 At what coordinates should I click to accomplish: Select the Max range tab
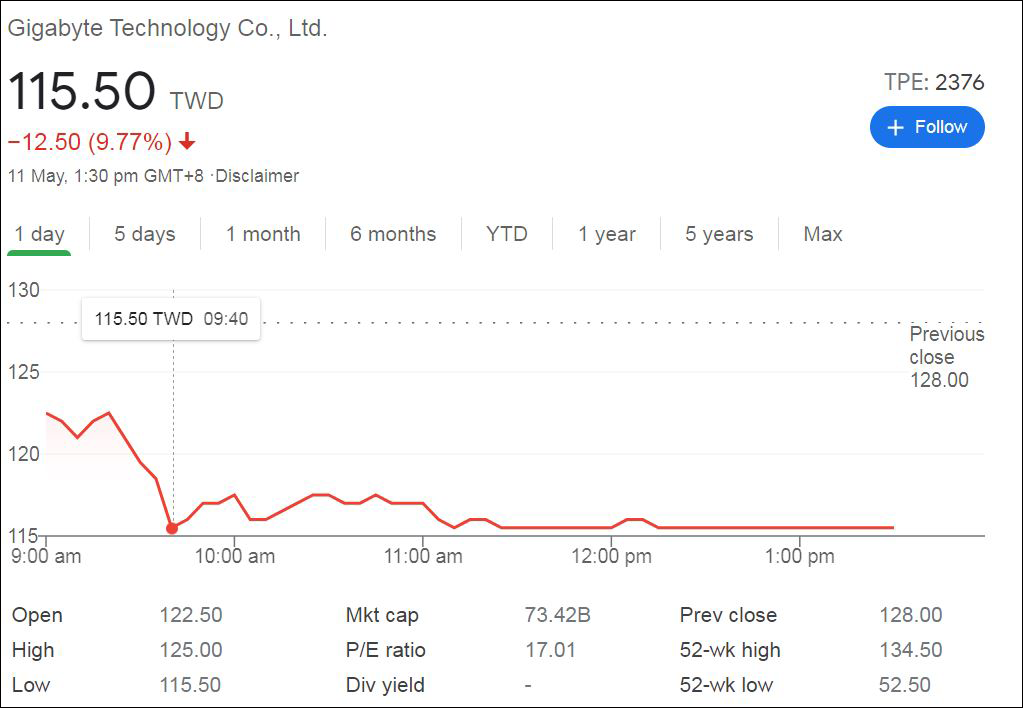tap(823, 234)
